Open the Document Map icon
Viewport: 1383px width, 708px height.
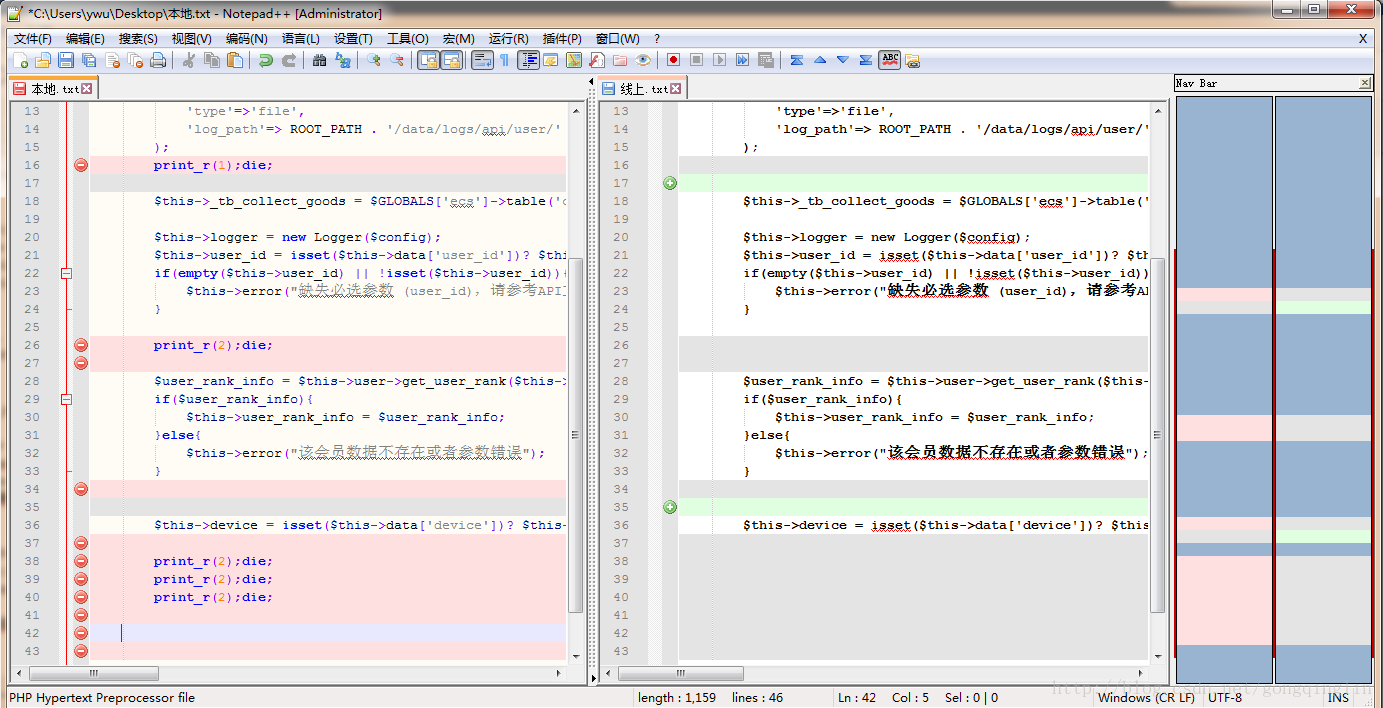574,60
